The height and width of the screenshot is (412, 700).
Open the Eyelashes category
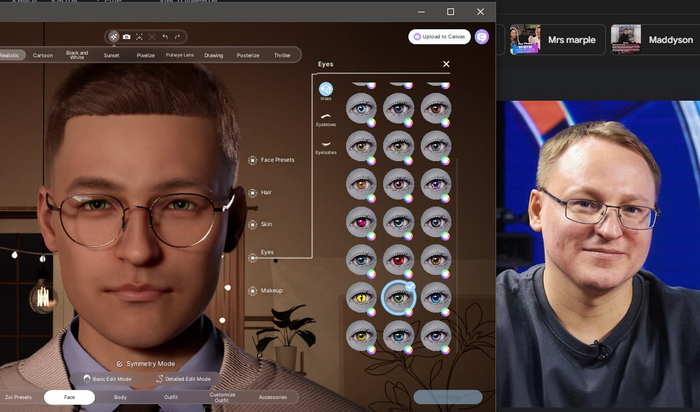(326, 146)
